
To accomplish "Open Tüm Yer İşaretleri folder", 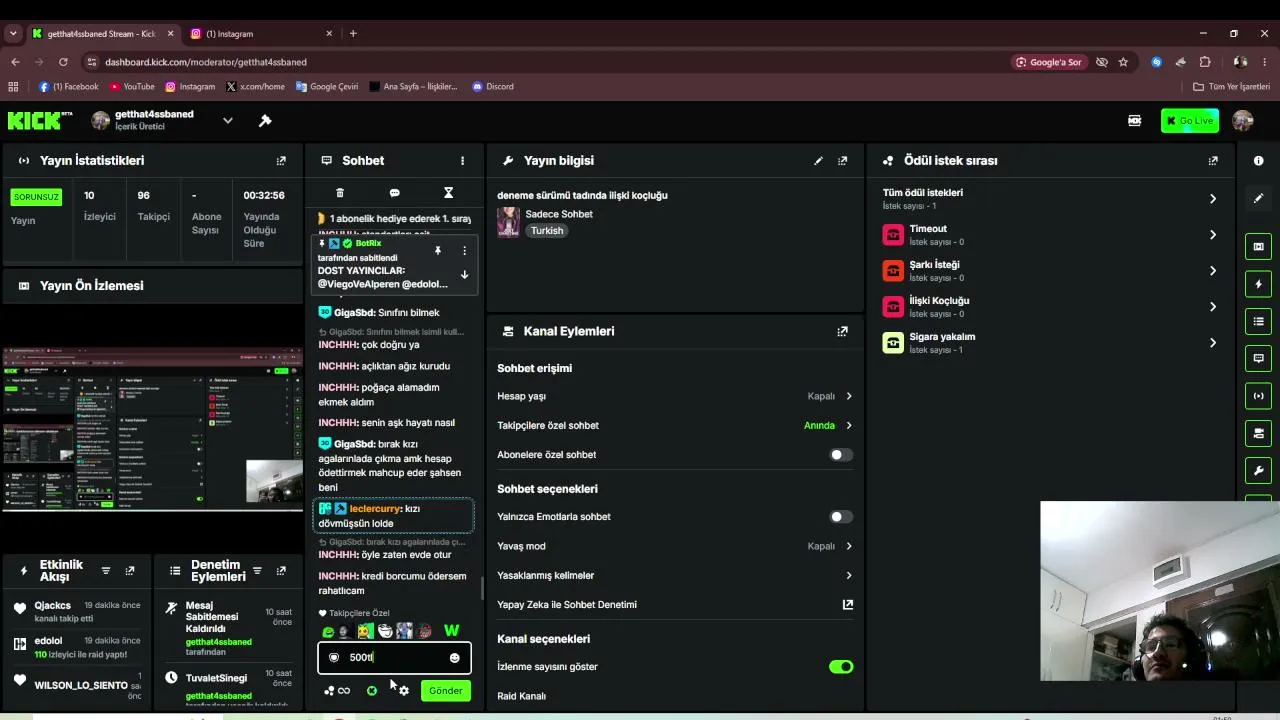I will click(x=1231, y=86).
